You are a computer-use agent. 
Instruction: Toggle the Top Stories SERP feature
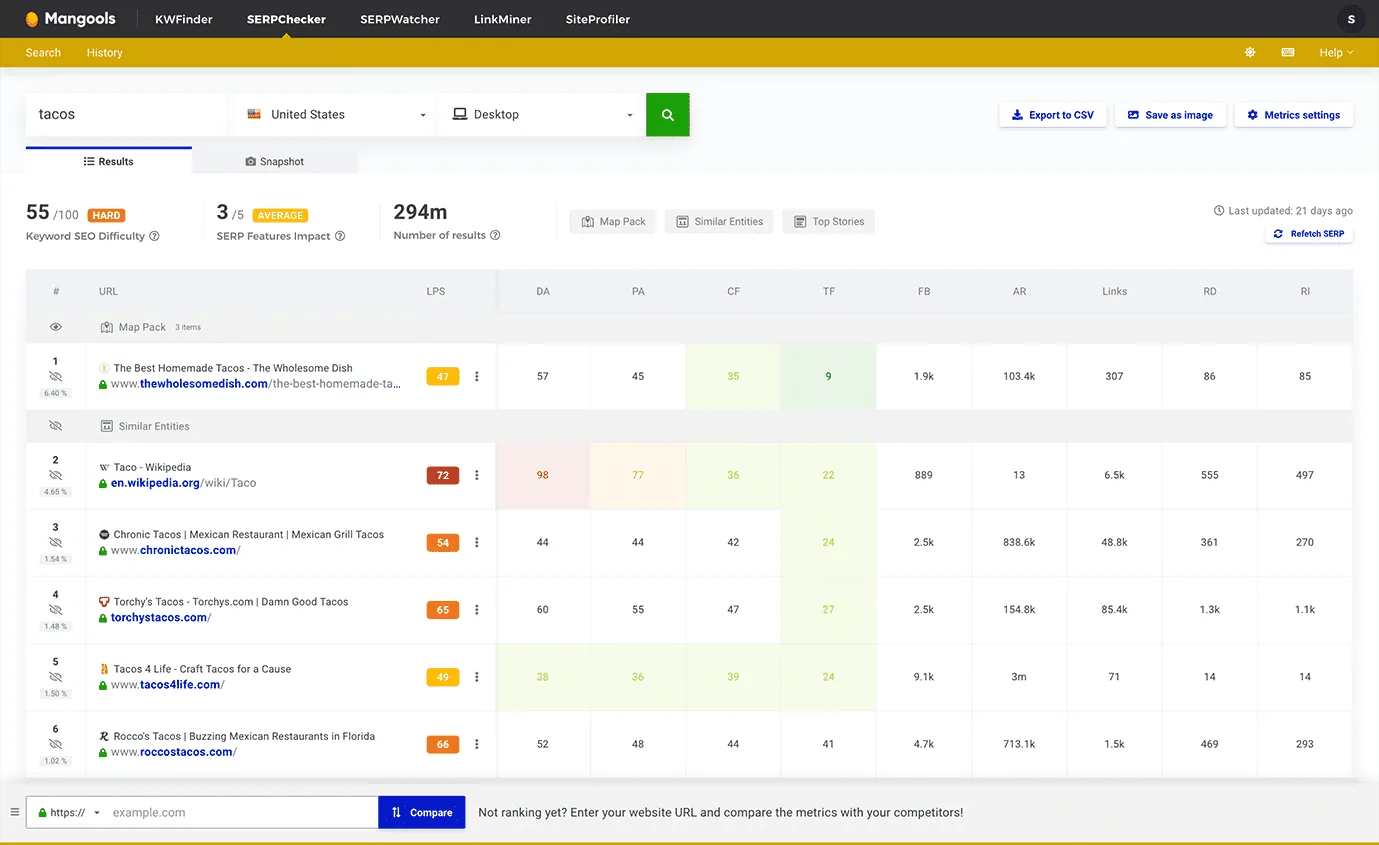(828, 222)
